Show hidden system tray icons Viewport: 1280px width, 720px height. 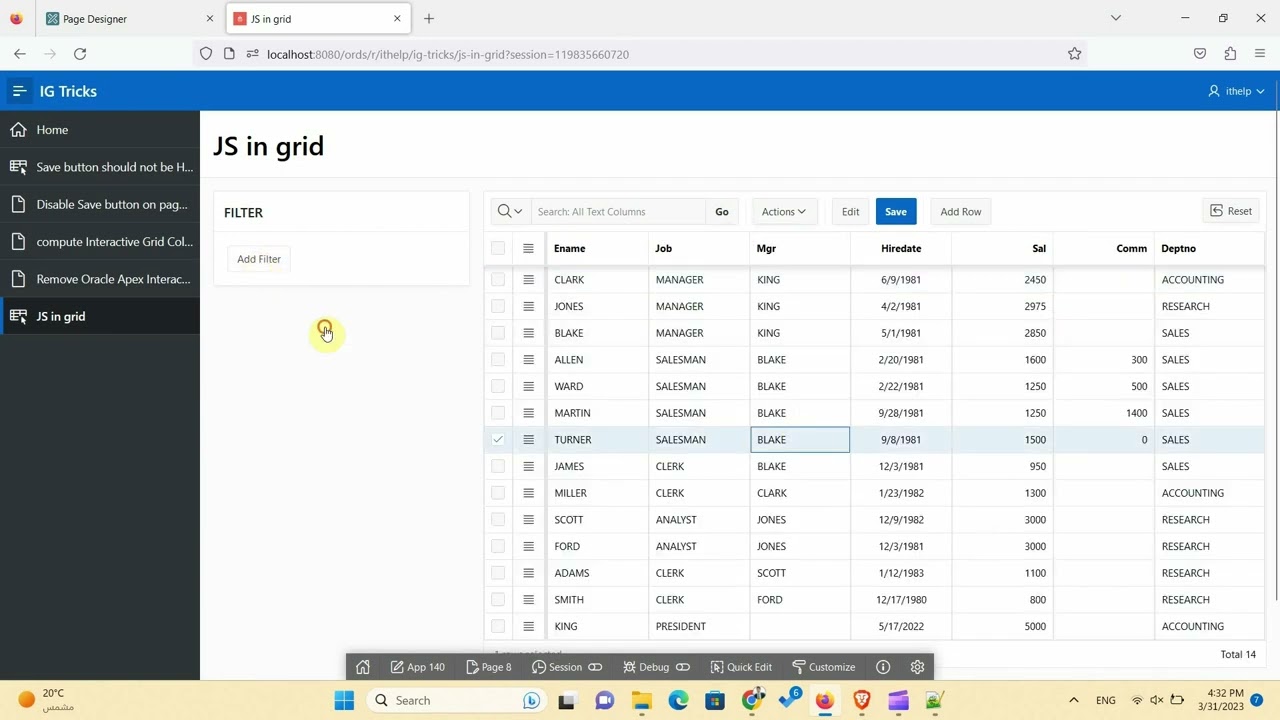[x=1074, y=700]
